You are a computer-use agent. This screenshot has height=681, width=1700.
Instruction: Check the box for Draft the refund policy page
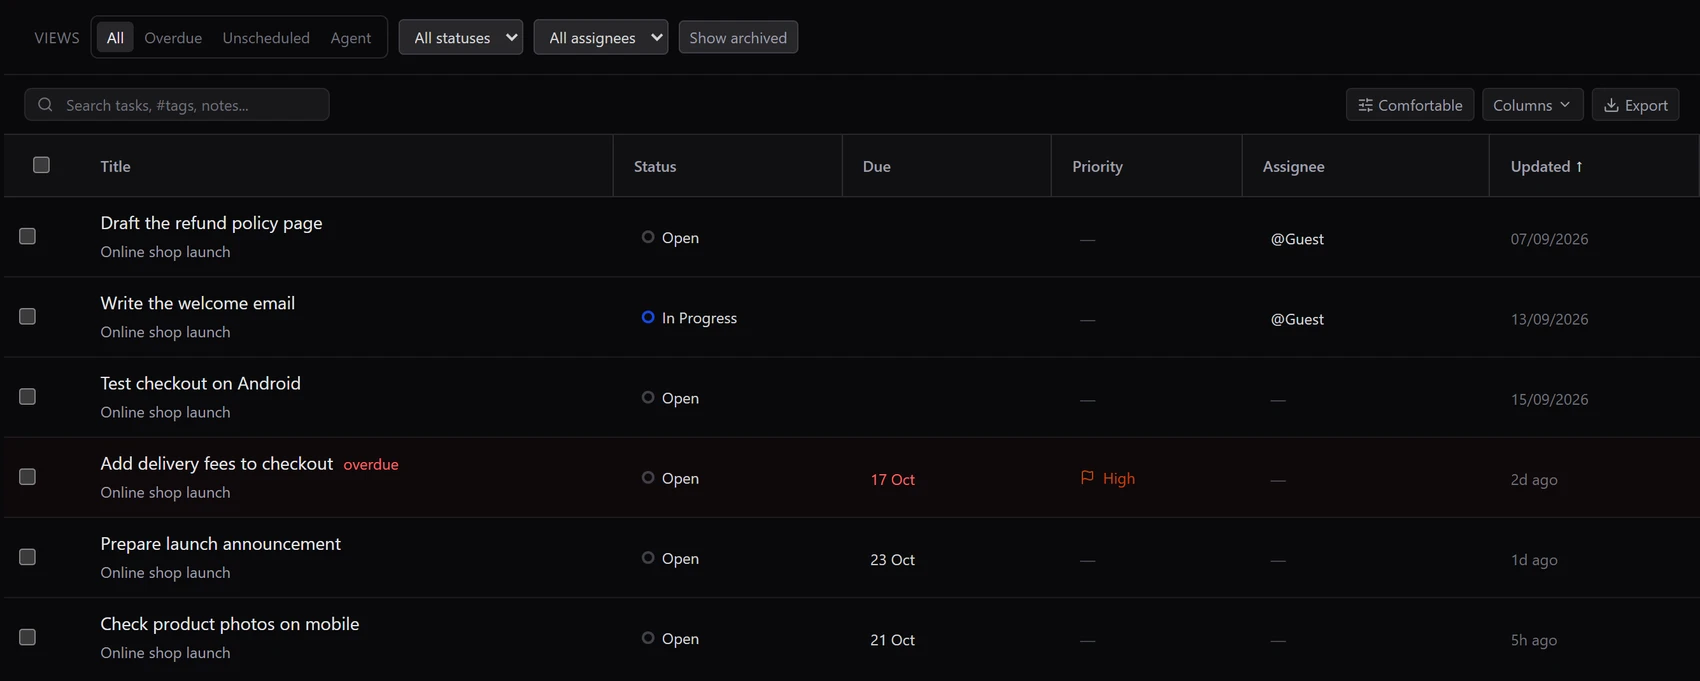(x=28, y=236)
